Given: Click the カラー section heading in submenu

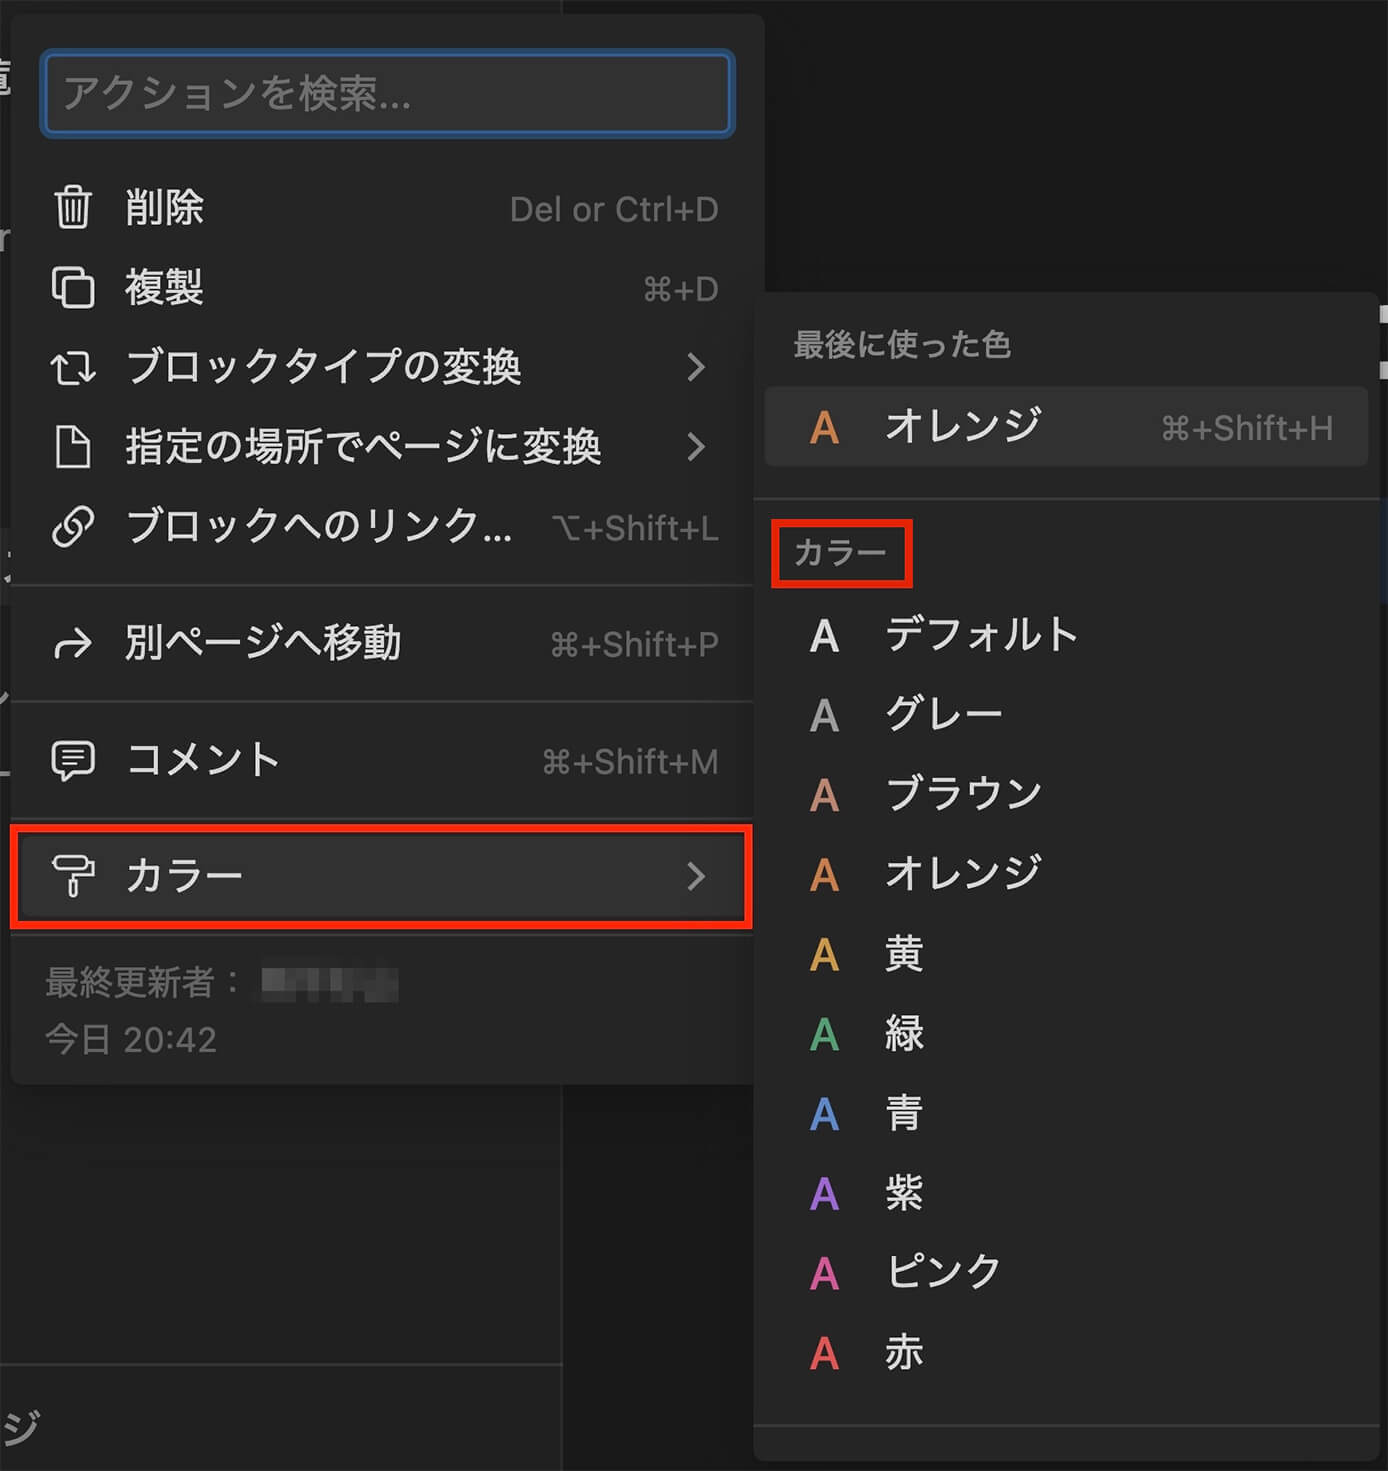Looking at the screenshot, I should [x=840, y=553].
